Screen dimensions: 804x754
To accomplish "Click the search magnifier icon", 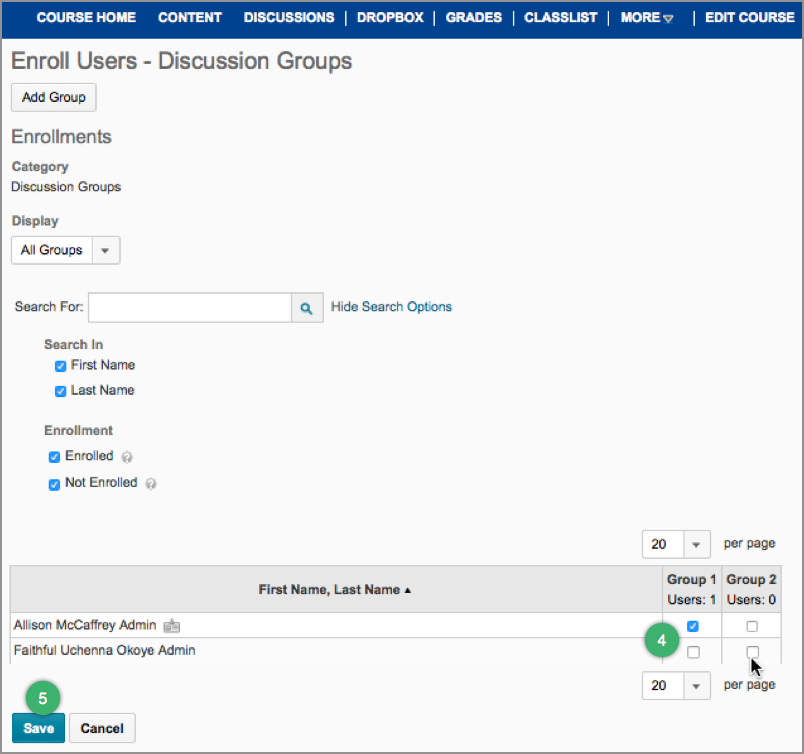I will coord(307,308).
